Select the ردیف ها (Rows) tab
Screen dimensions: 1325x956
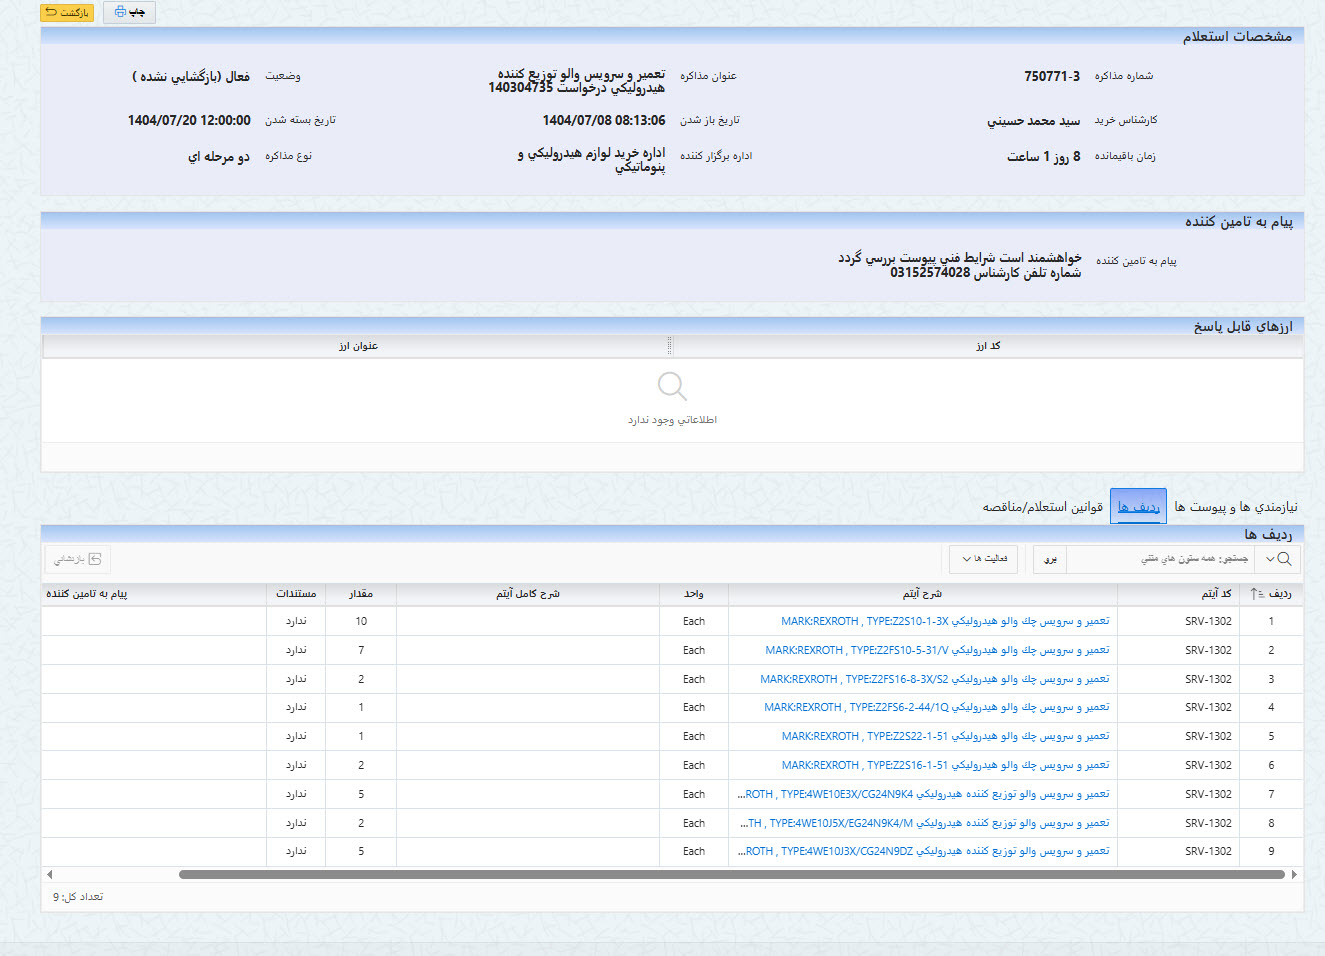[1138, 507]
